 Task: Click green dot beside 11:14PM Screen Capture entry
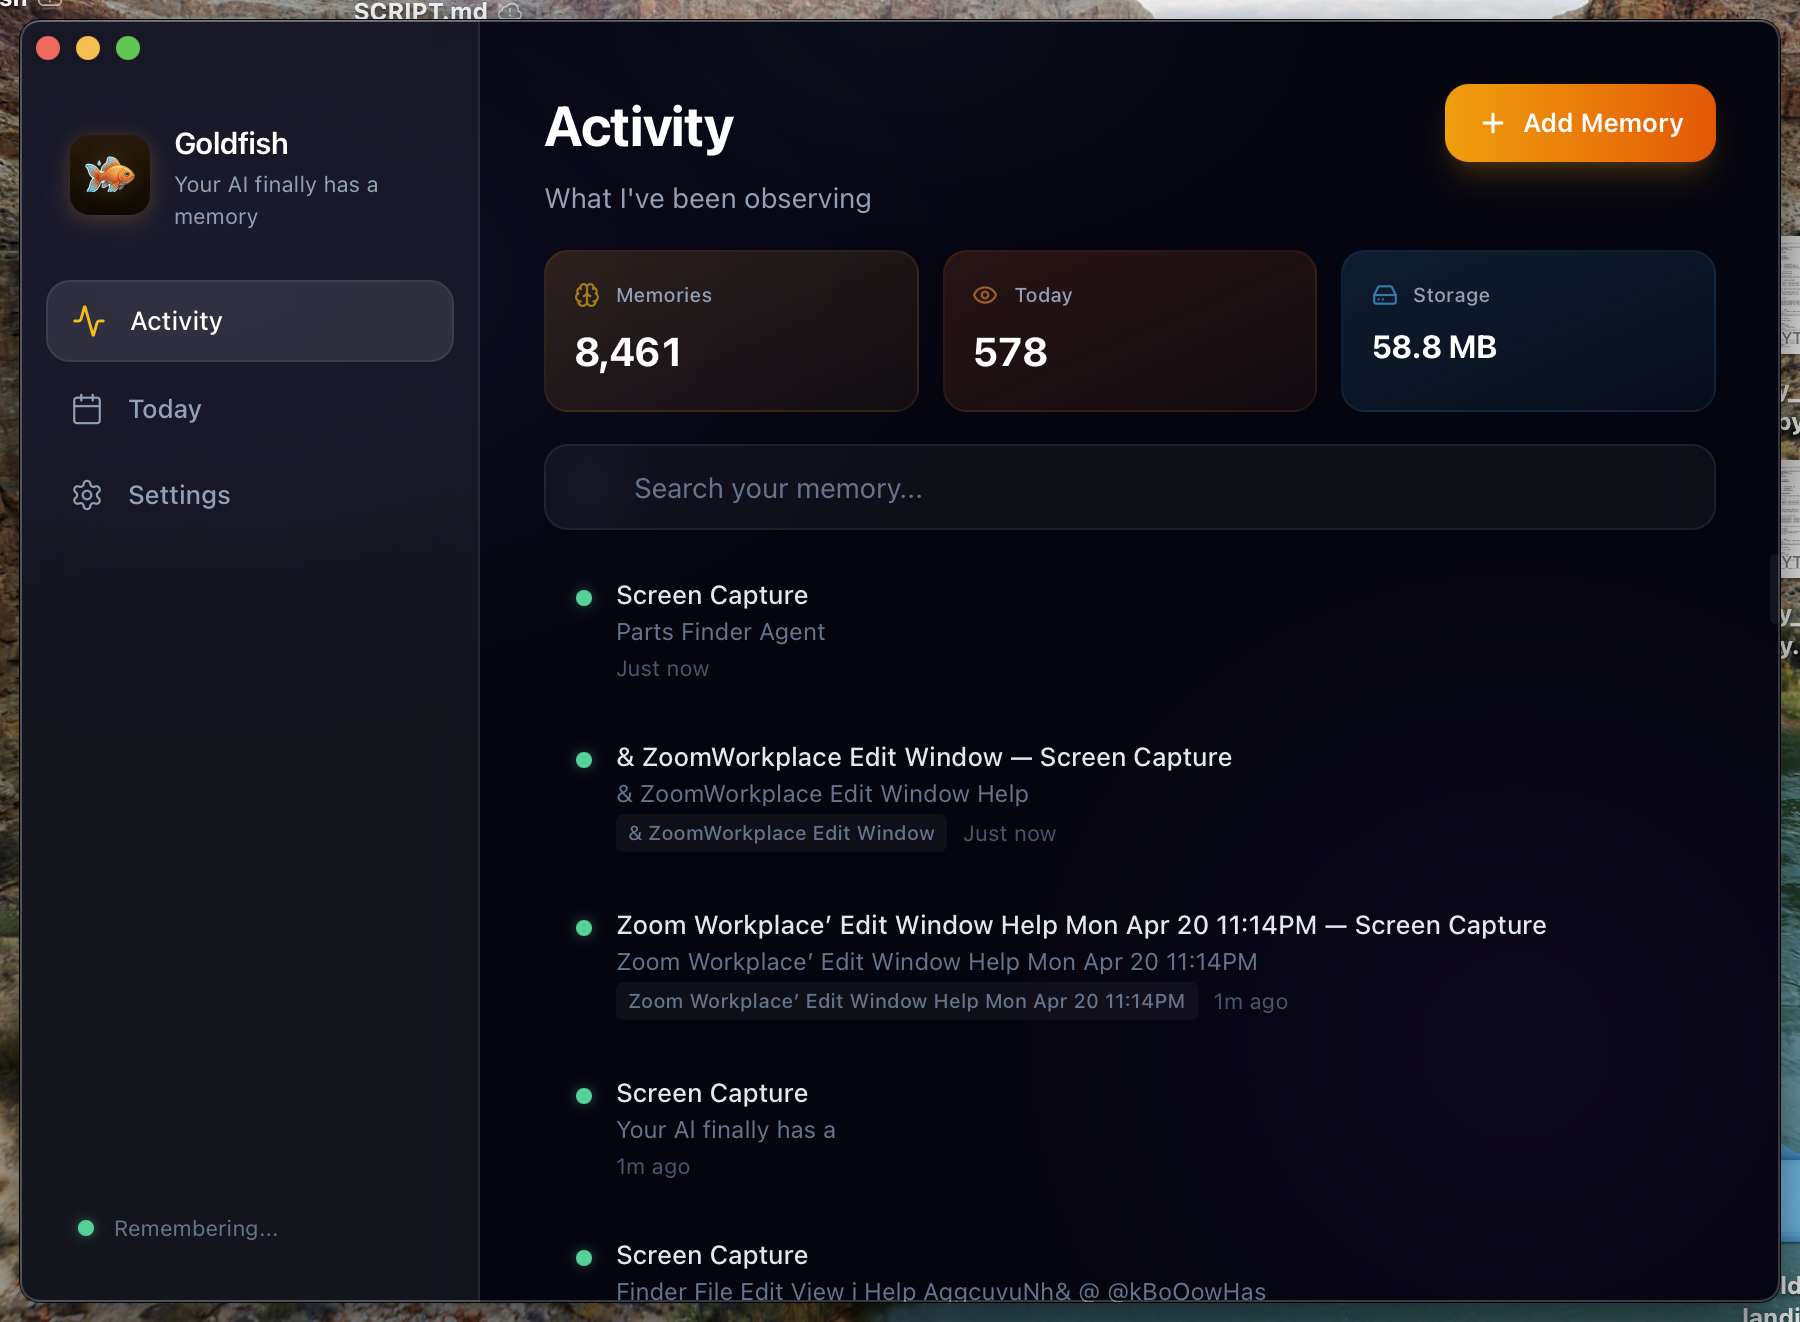(x=584, y=928)
